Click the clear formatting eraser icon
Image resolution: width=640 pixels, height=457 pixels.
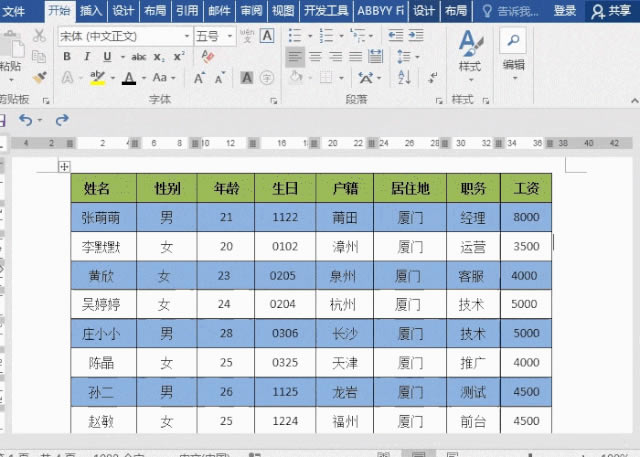pos(208,56)
